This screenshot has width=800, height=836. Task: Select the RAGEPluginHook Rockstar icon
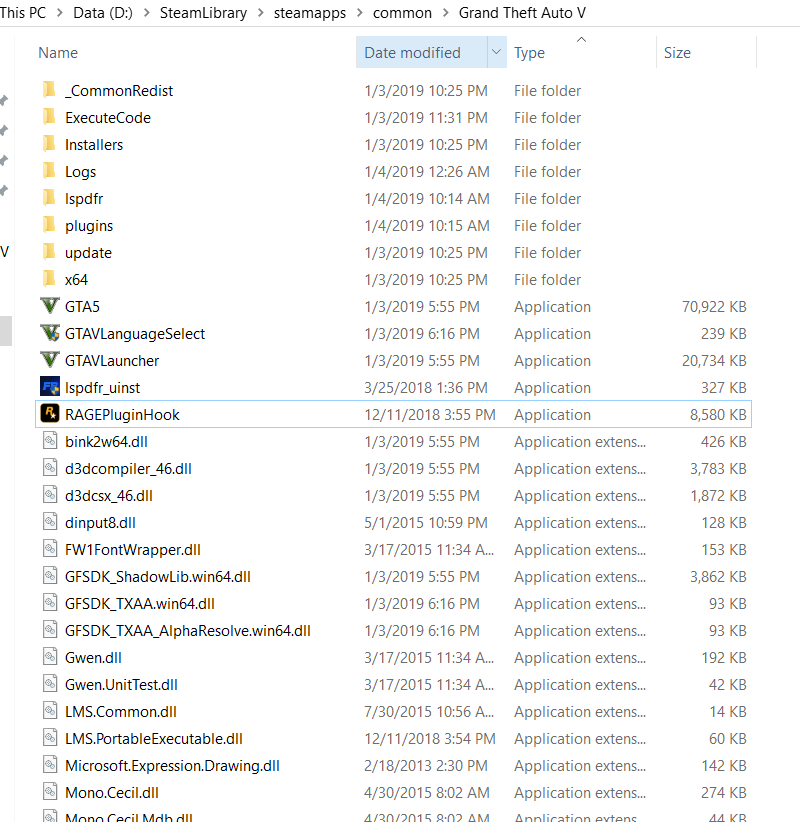(50, 414)
